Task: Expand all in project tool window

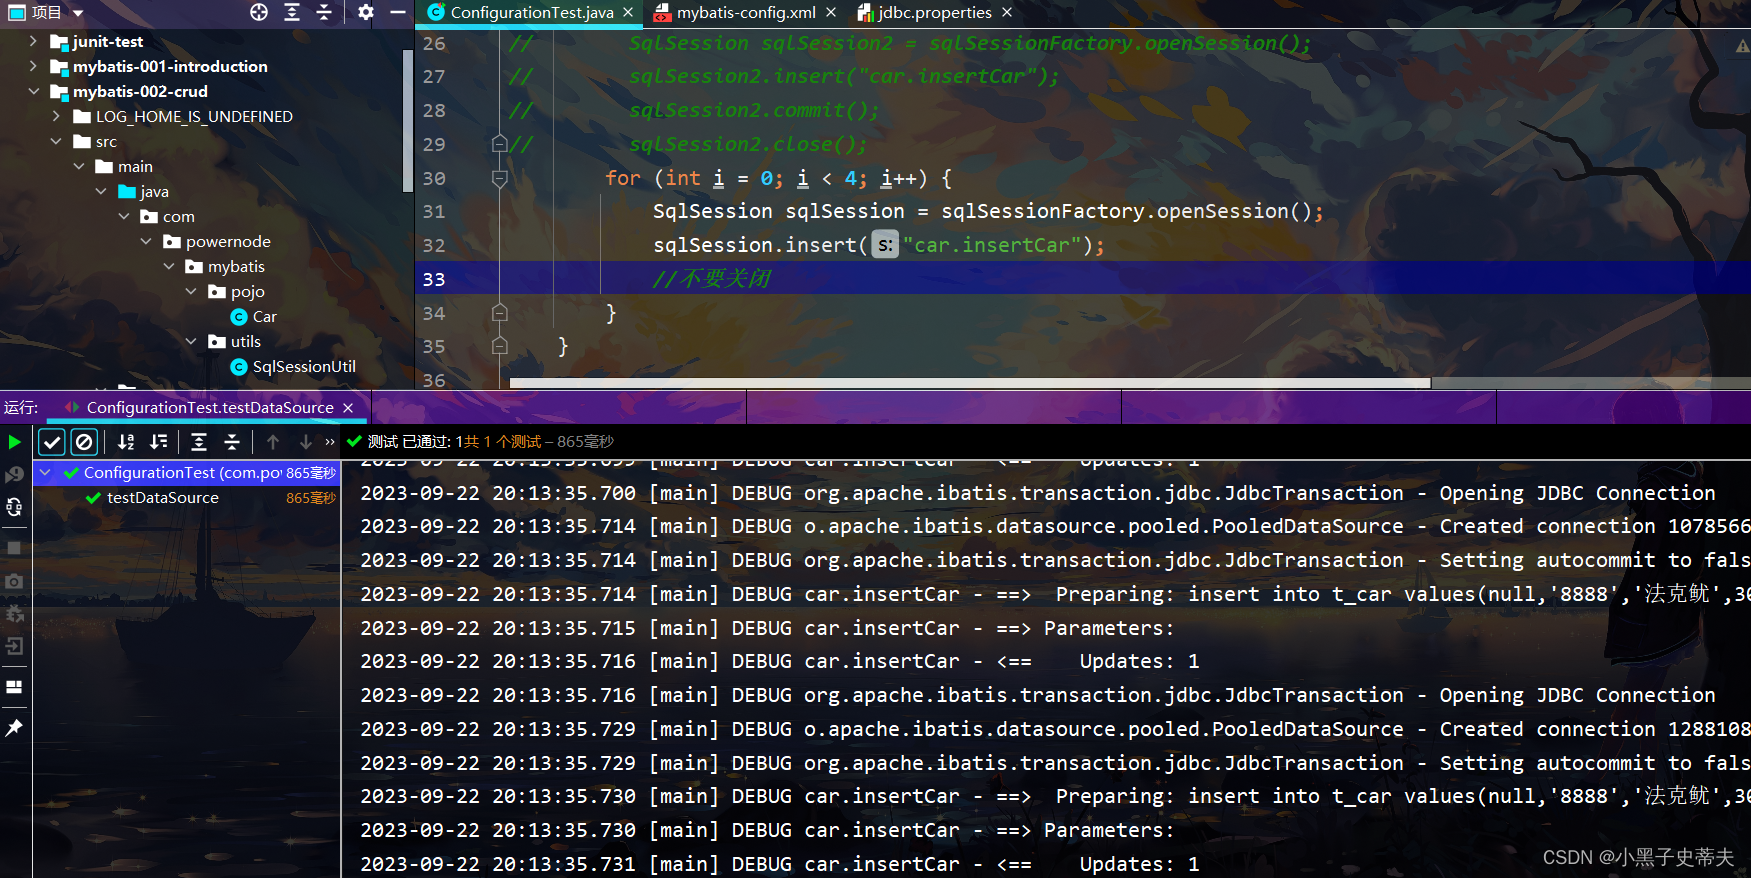Action: [x=292, y=12]
